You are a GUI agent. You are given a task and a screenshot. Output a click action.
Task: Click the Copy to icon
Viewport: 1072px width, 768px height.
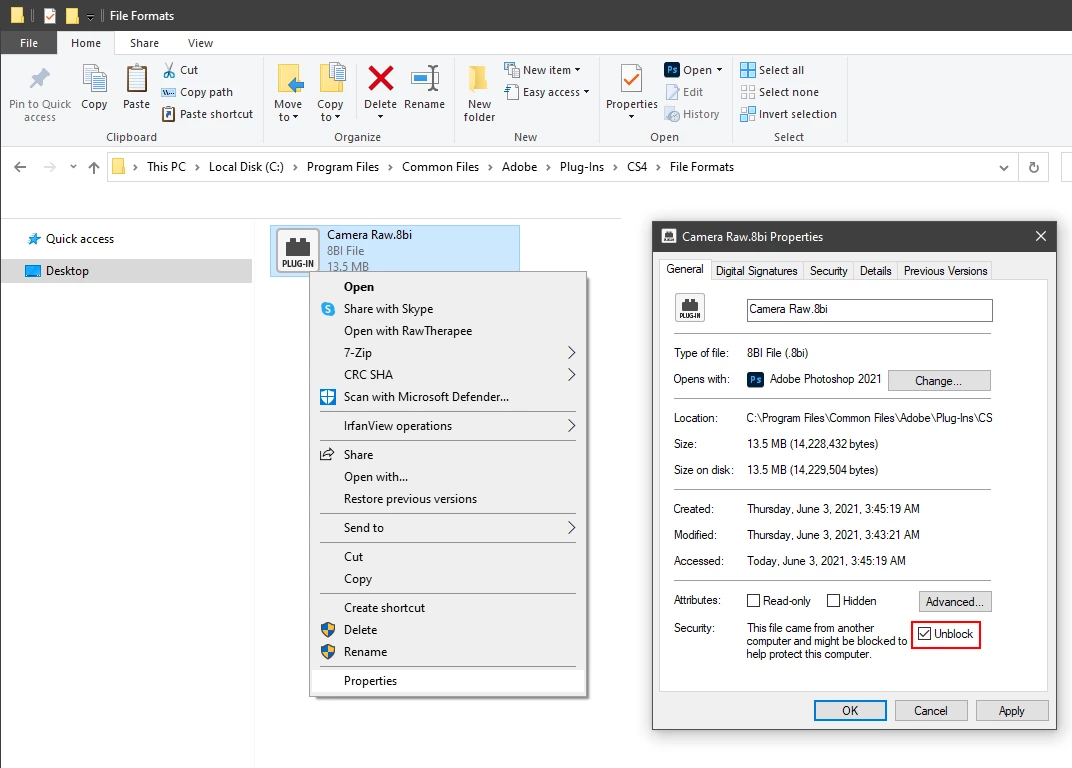coord(332,78)
